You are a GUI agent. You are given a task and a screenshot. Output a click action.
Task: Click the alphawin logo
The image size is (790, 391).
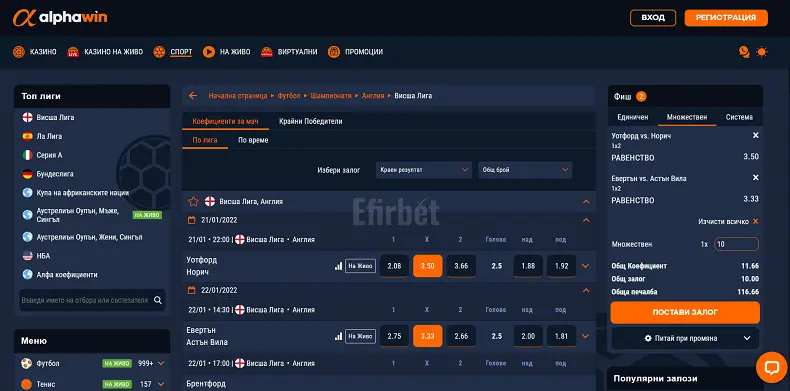[x=60, y=18]
